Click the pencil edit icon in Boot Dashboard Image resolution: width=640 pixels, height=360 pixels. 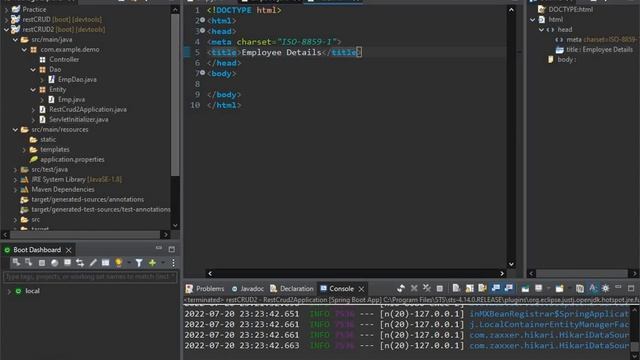coord(93,263)
